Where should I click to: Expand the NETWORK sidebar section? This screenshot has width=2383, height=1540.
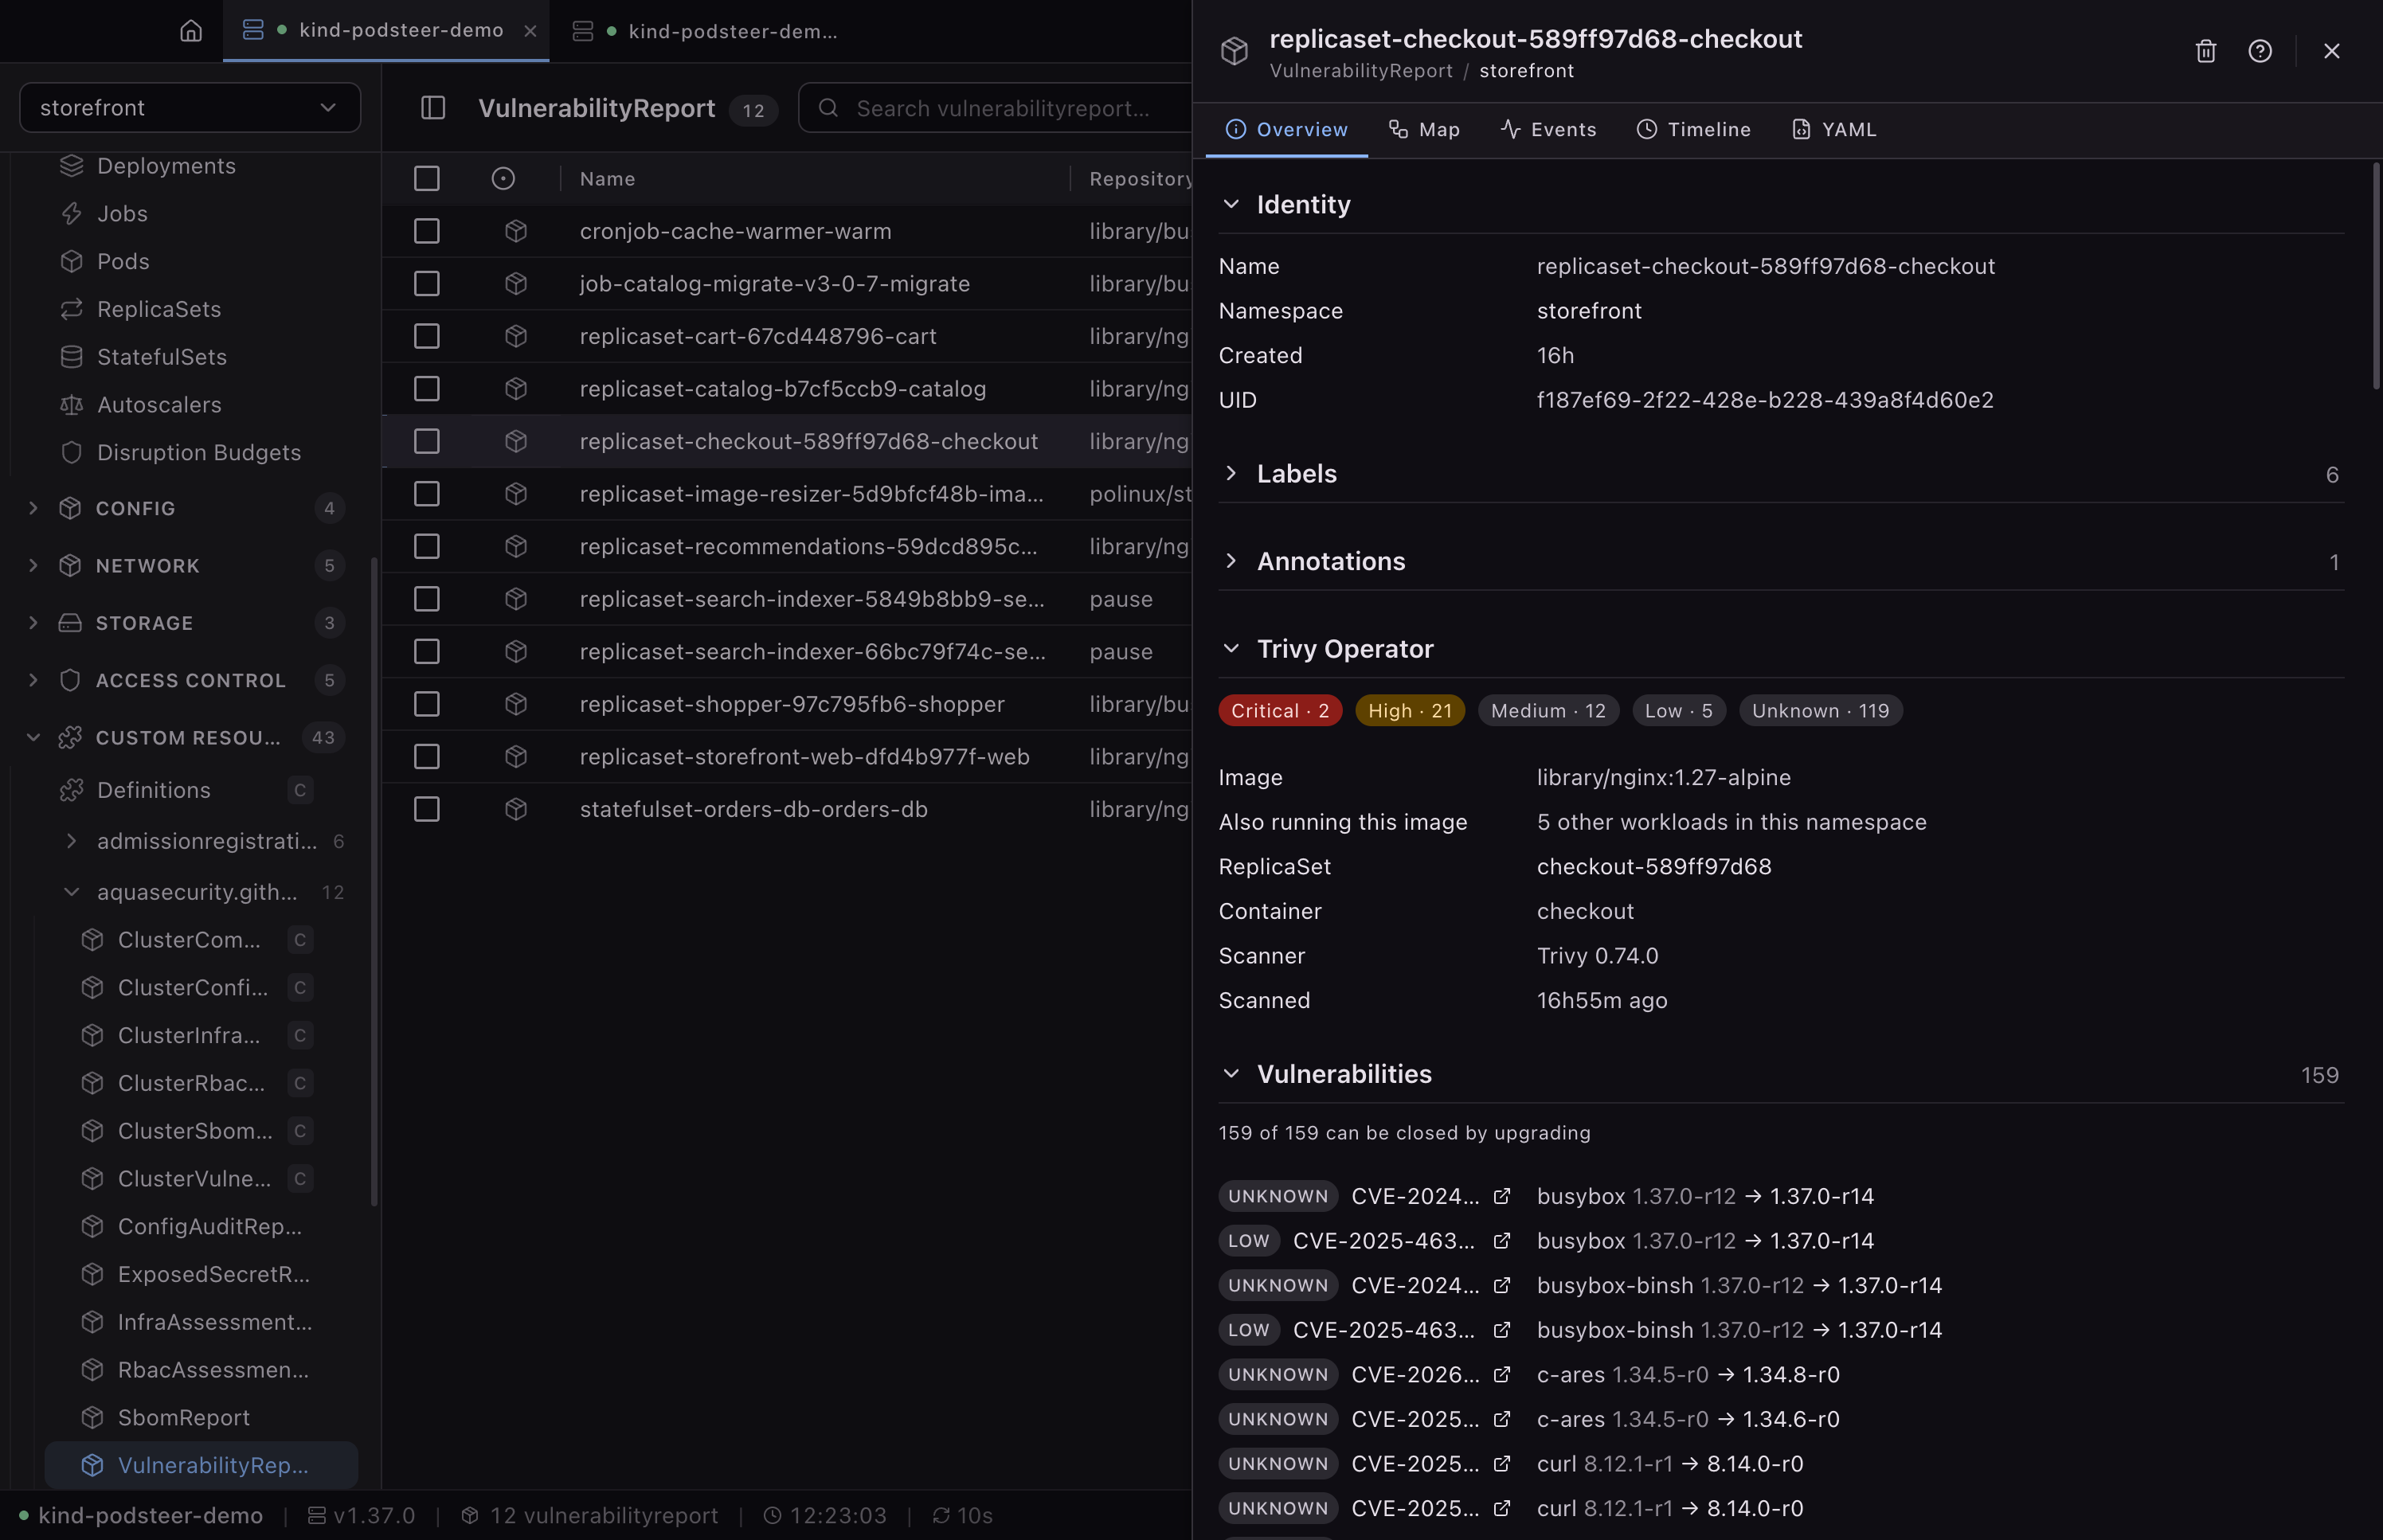tap(33, 566)
